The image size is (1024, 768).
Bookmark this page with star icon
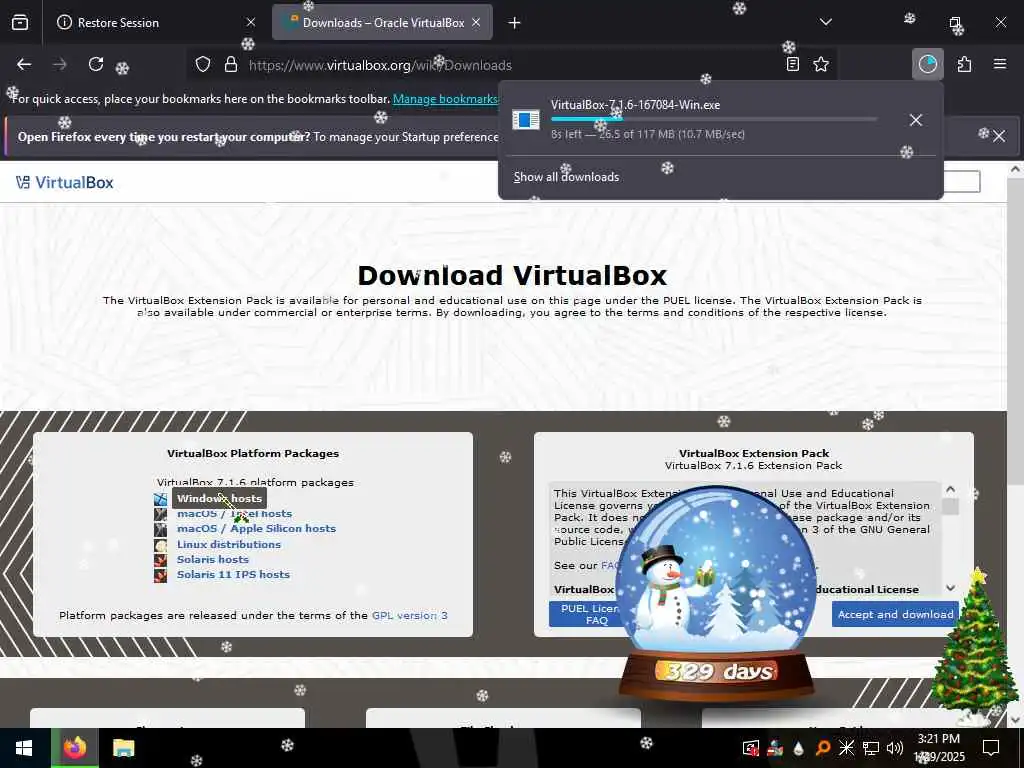821,65
